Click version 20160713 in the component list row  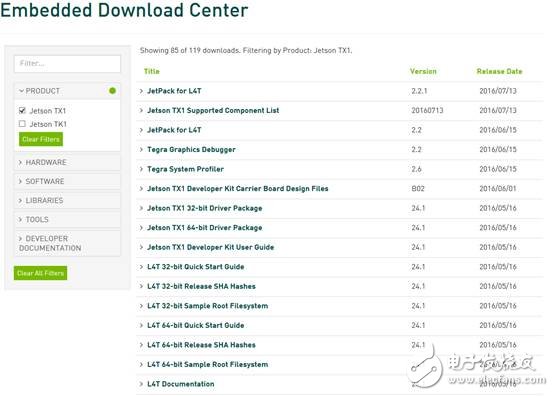point(427,111)
